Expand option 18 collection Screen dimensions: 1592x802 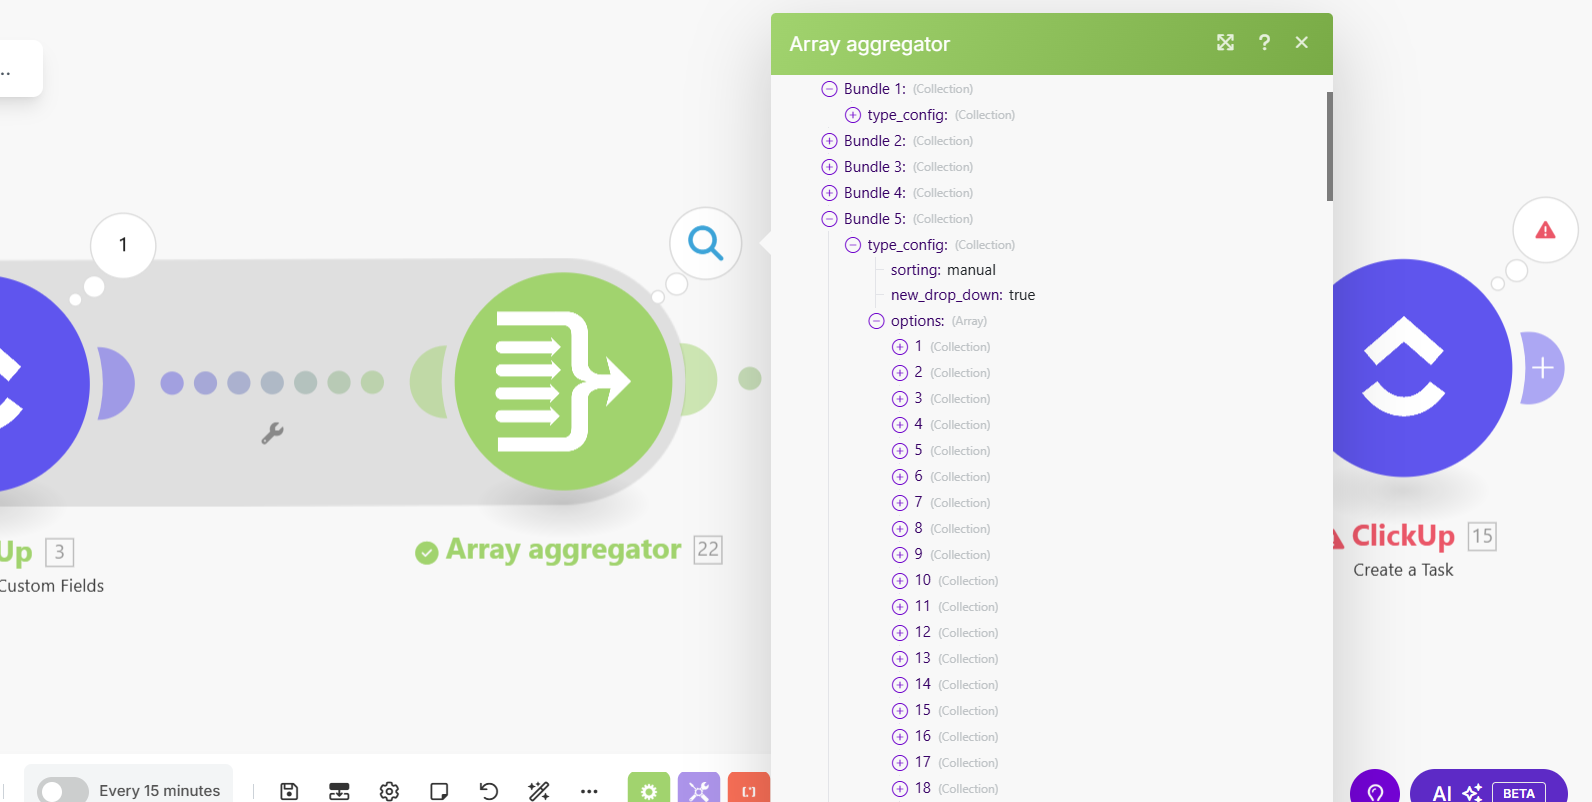click(x=900, y=789)
